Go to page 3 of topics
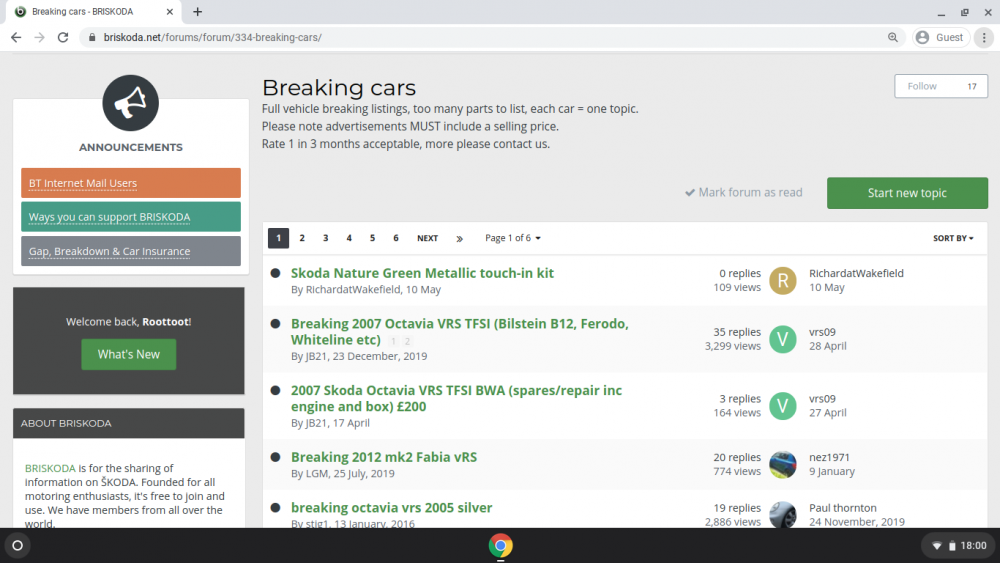The height and width of the screenshot is (563, 1000). [325, 238]
